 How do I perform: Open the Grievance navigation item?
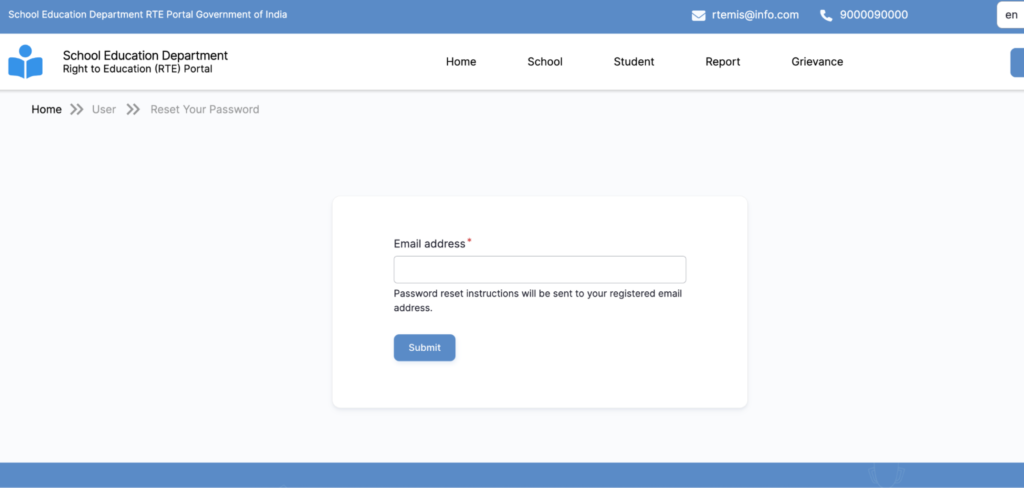coord(817,62)
